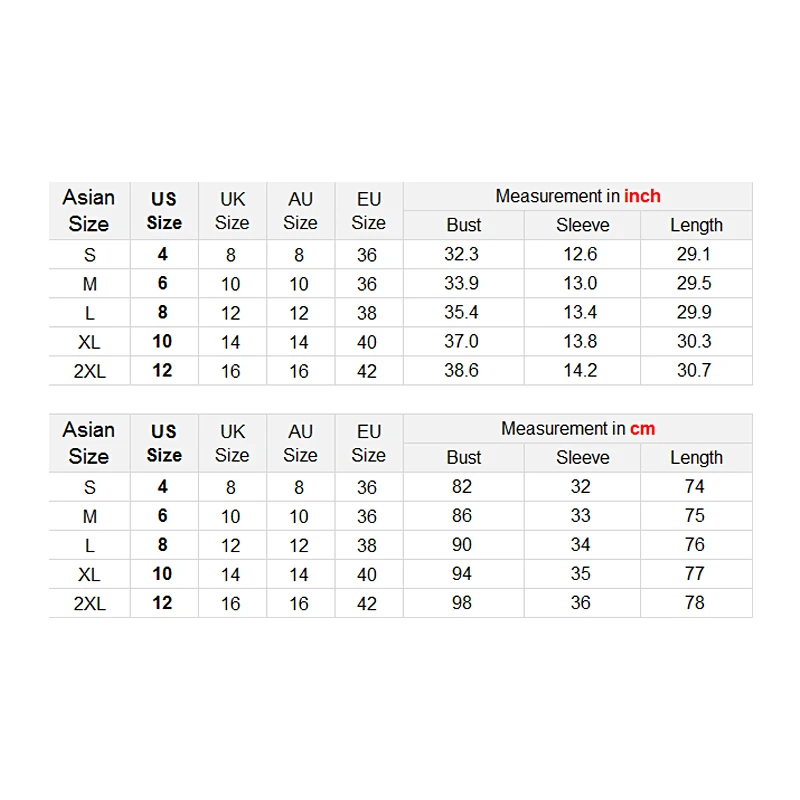Click the 74 cm length cell
Screen dimensions: 800x800
(x=694, y=487)
